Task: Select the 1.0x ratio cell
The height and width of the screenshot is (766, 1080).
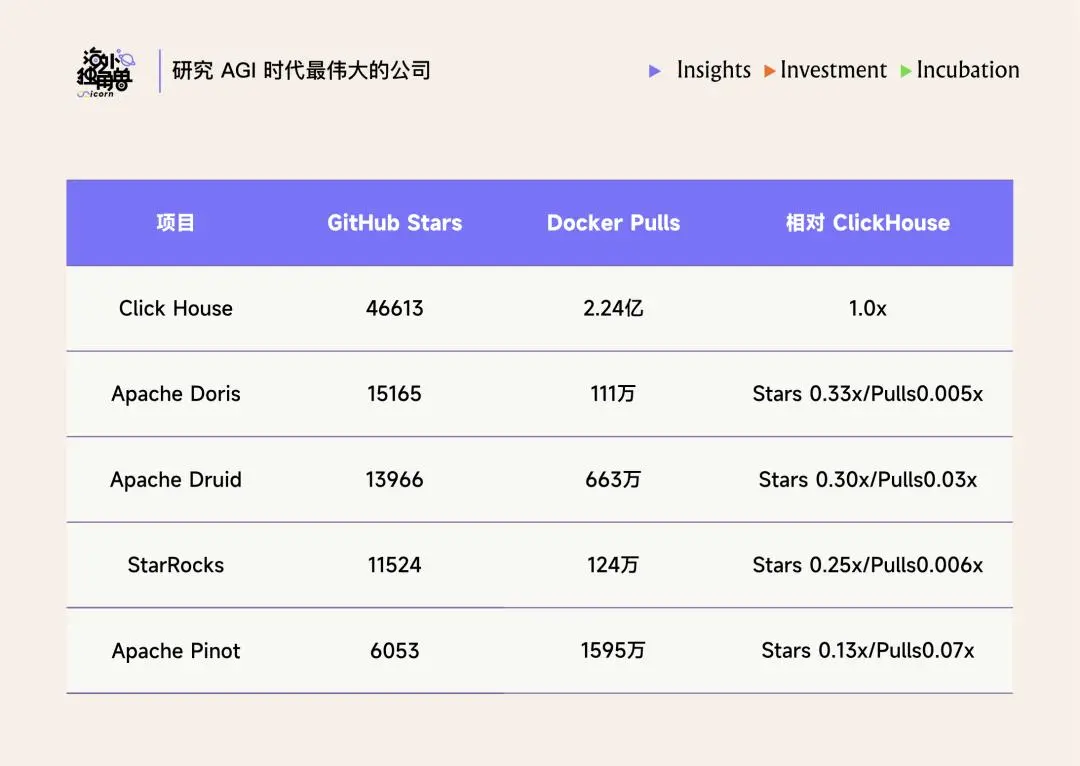Action: 868,308
